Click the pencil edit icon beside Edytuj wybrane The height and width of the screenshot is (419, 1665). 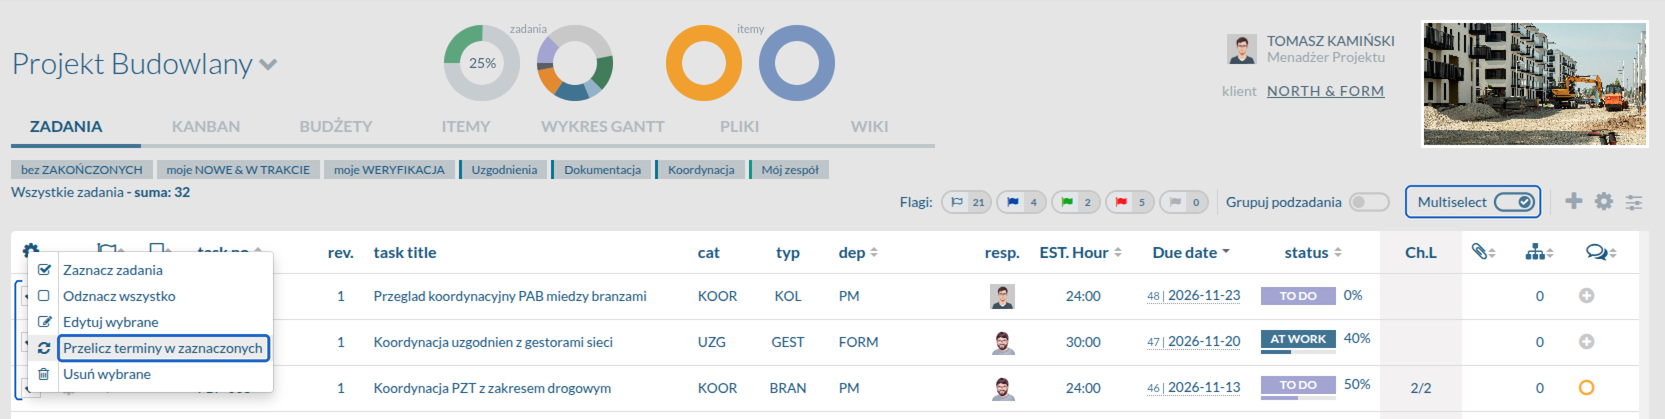tap(44, 322)
